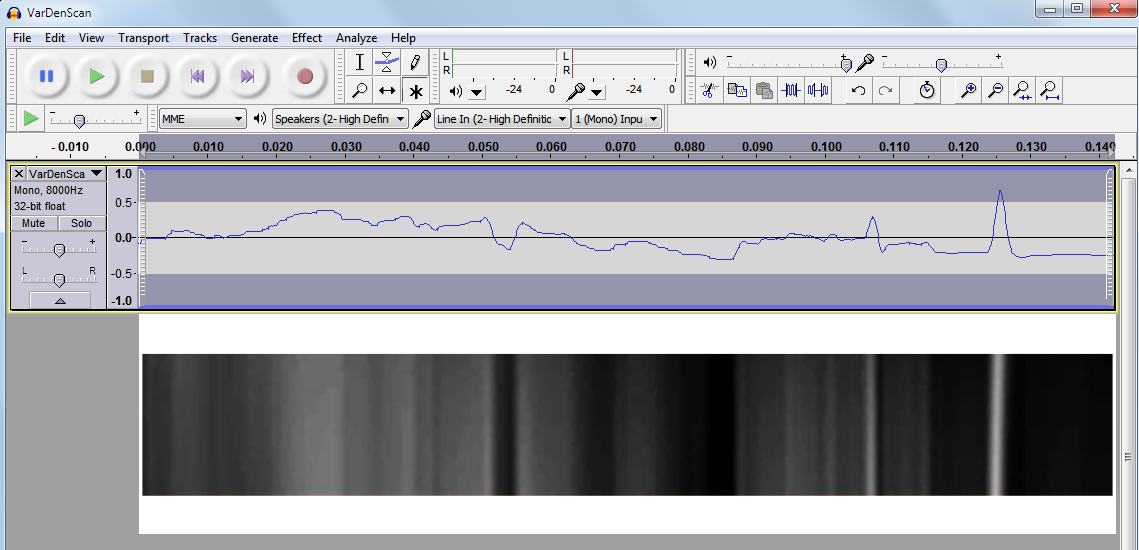
Task: Adjust the output volume mixer slider
Action: [x=846, y=65]
